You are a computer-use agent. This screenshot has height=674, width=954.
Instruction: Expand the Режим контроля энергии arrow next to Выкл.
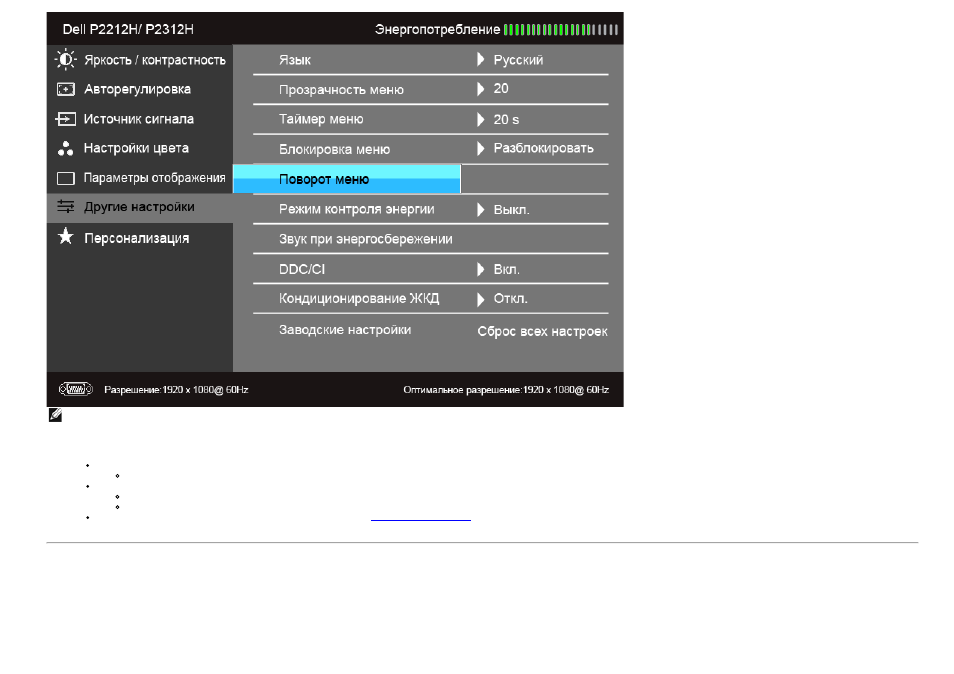[481, 210]
